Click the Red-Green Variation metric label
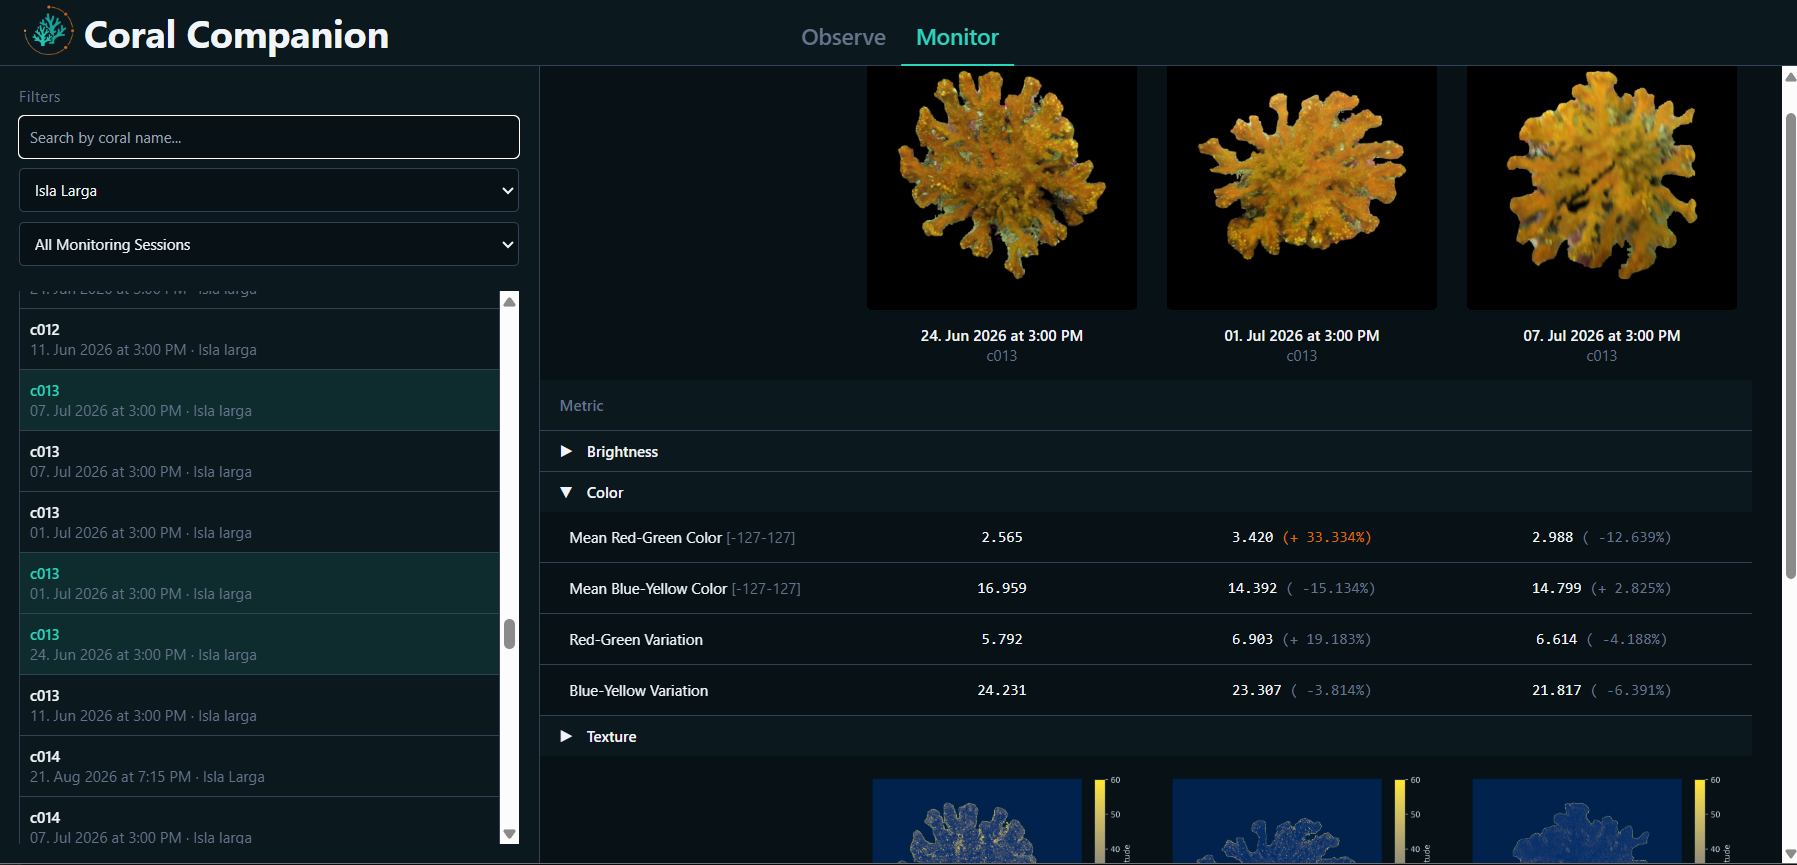1797x865 pixels. point(636,640)
